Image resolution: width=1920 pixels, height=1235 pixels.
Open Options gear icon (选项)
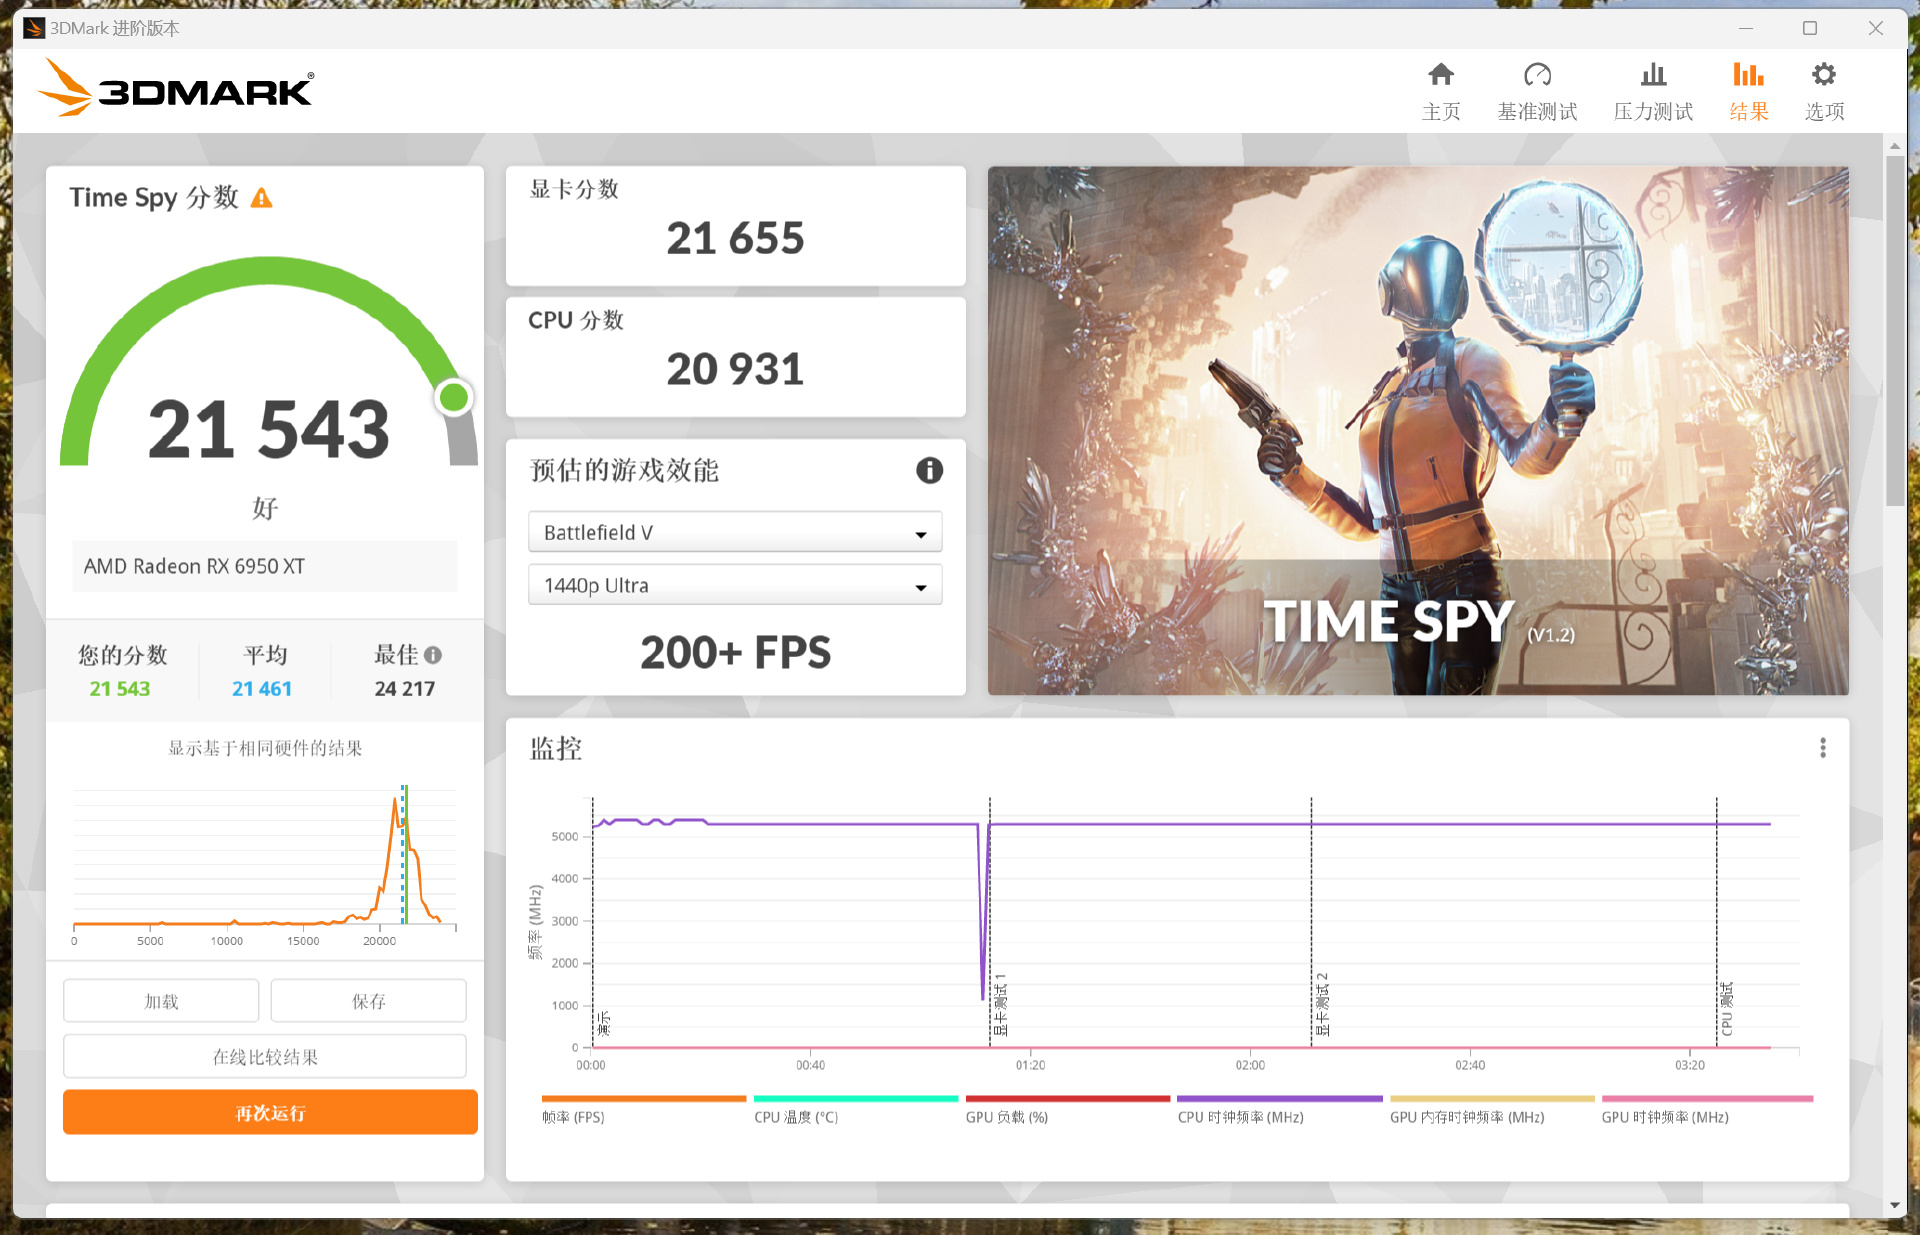tap(1823, 75)
